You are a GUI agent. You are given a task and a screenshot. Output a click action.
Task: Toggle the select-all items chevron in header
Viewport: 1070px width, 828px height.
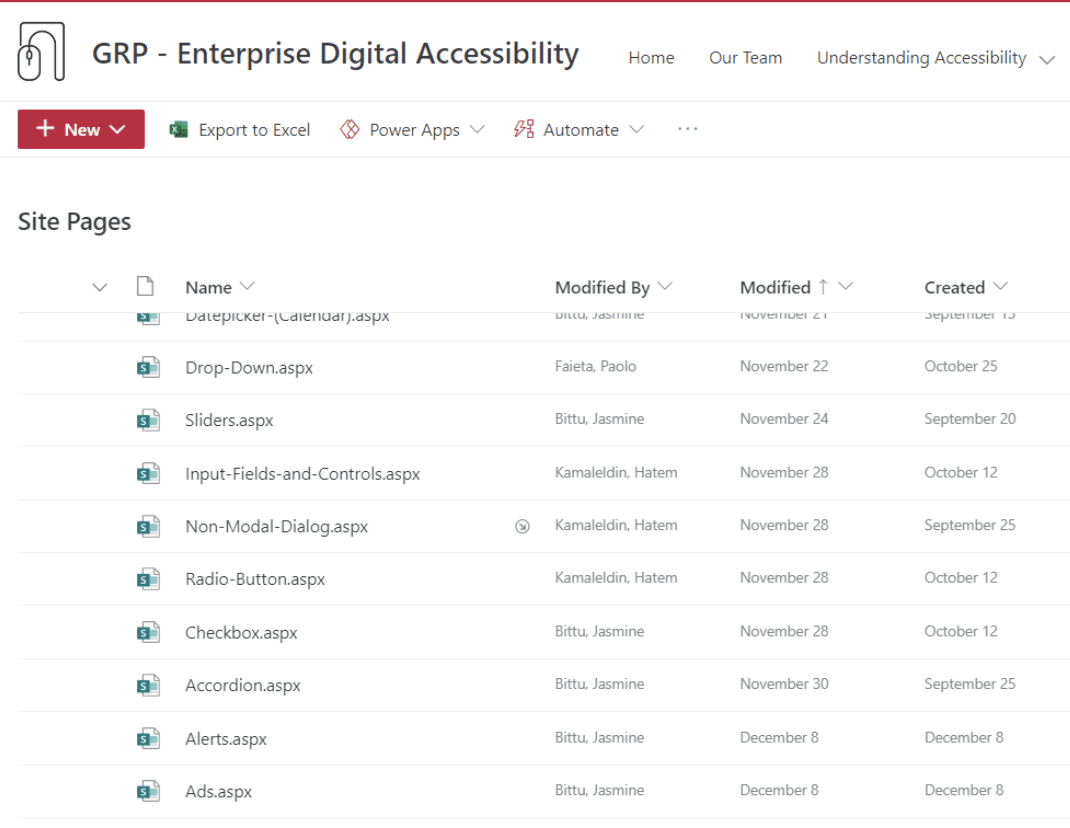(x=99, y=288)
